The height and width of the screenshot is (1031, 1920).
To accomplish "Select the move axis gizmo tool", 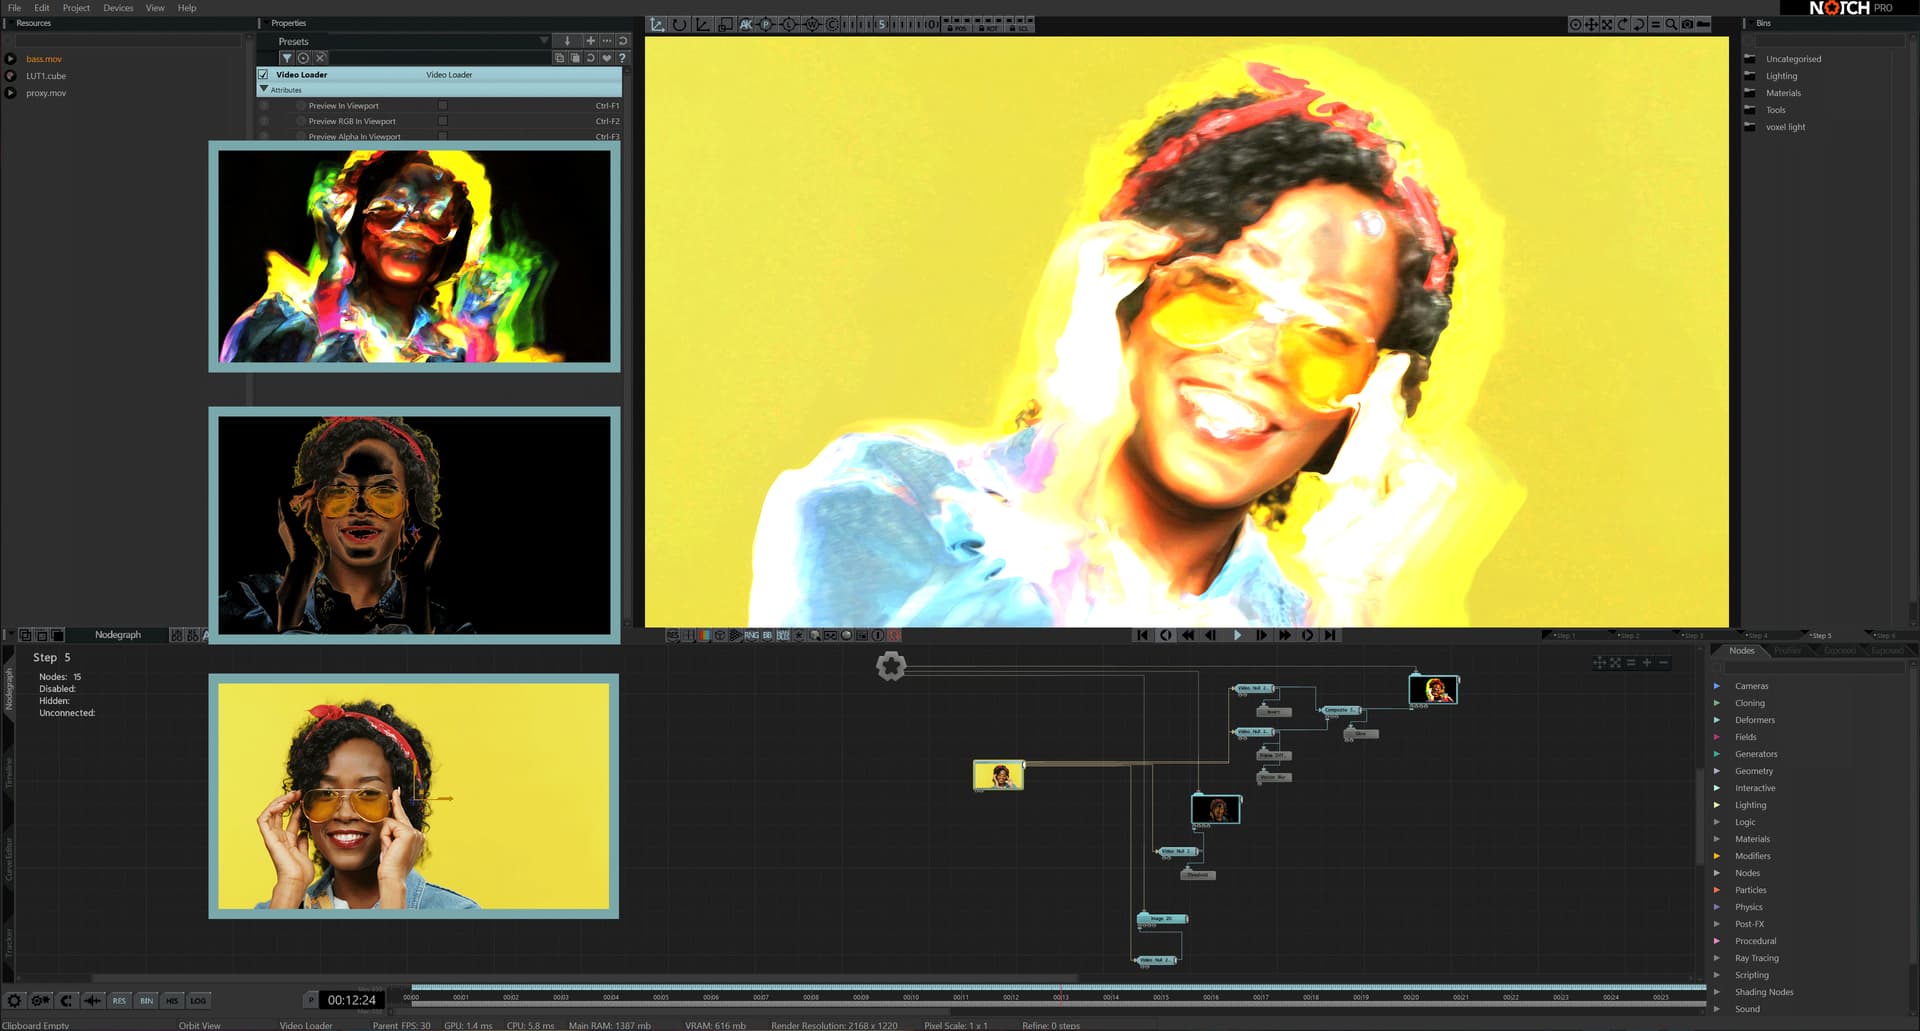I will (657, 24).
